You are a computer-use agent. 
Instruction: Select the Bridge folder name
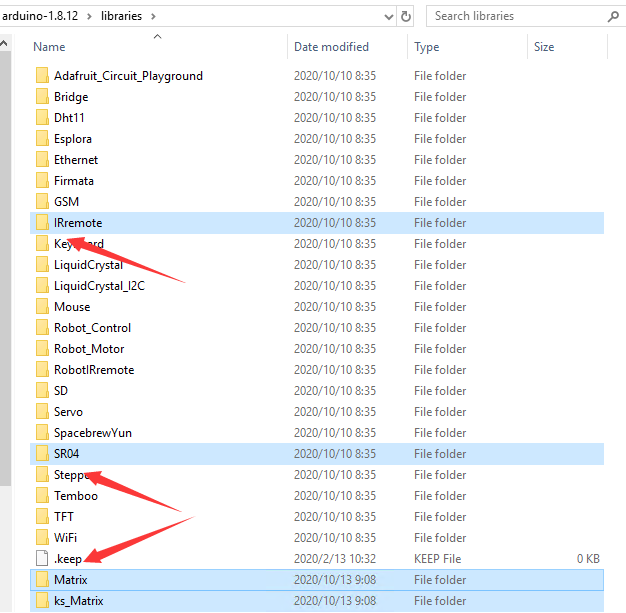(71, 97)
